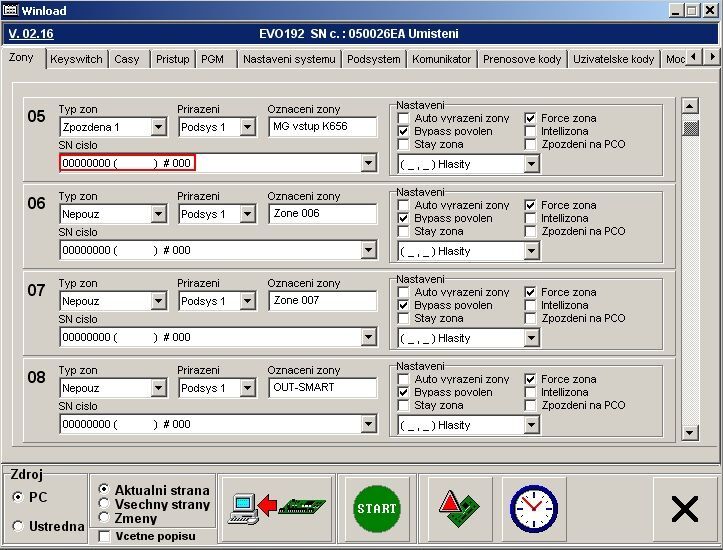Select the Vsechny strany option
Viewport: 723px width, 550px height.
(104, 505)
